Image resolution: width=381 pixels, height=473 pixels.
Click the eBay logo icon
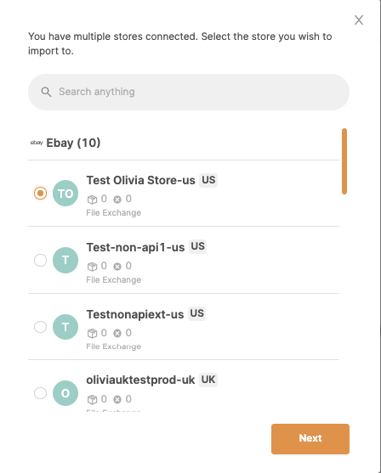tap(37, 143)
